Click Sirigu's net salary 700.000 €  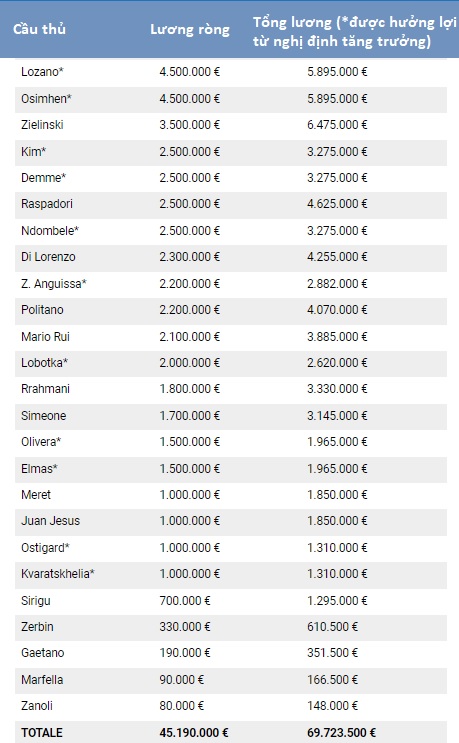pos(185,600)
